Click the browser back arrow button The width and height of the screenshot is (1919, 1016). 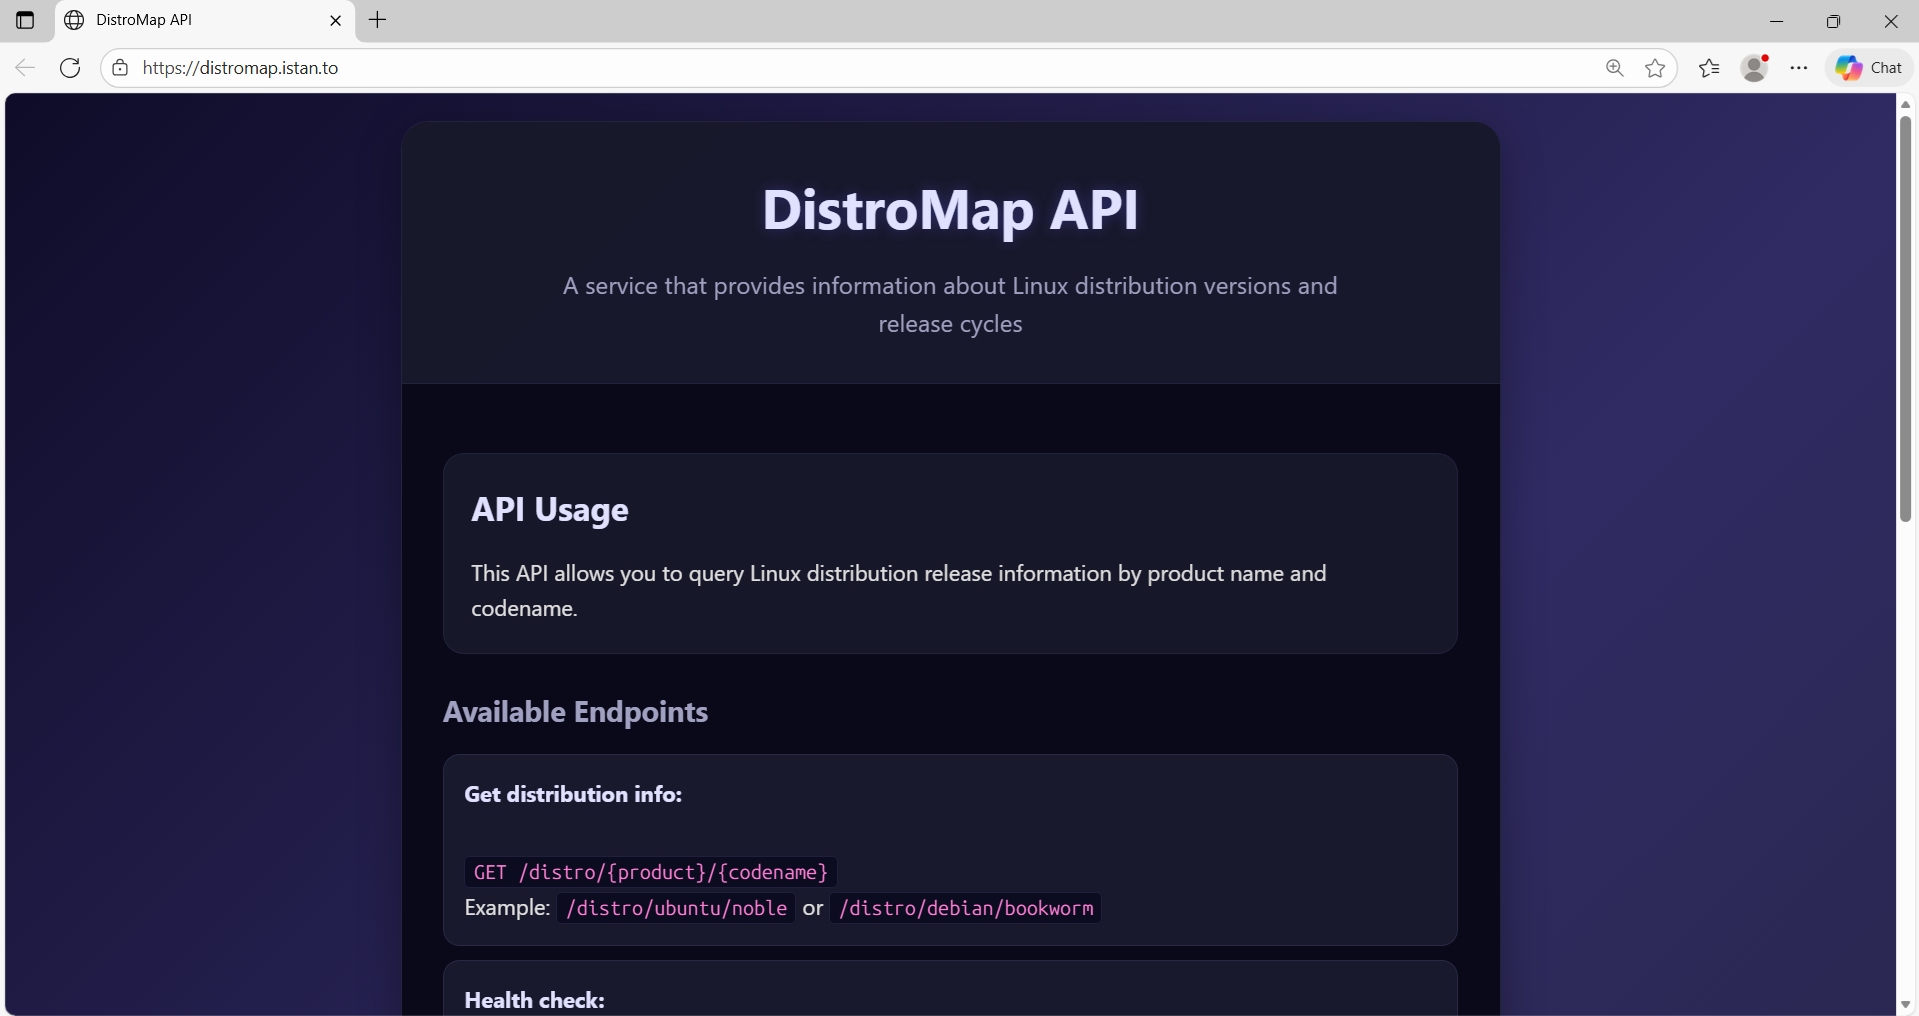[x=25, y=68]
